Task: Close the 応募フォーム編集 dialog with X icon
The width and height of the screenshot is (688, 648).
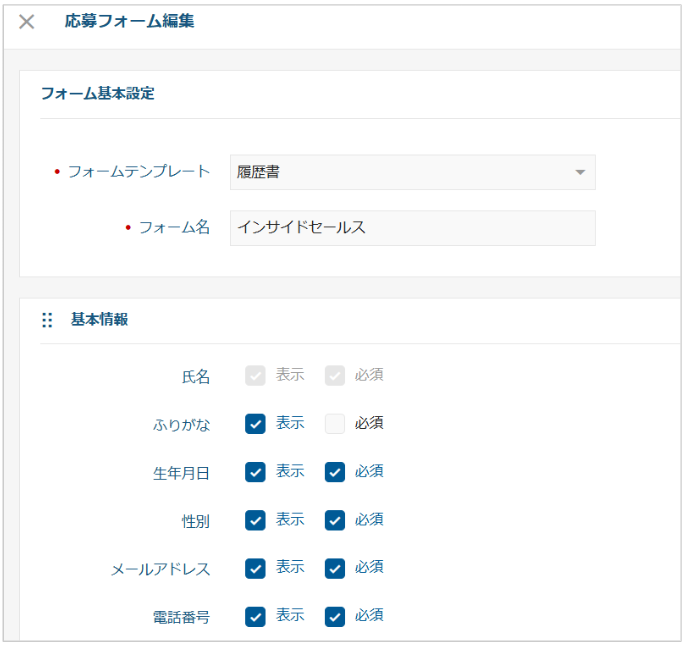Action: coord(26,21)
